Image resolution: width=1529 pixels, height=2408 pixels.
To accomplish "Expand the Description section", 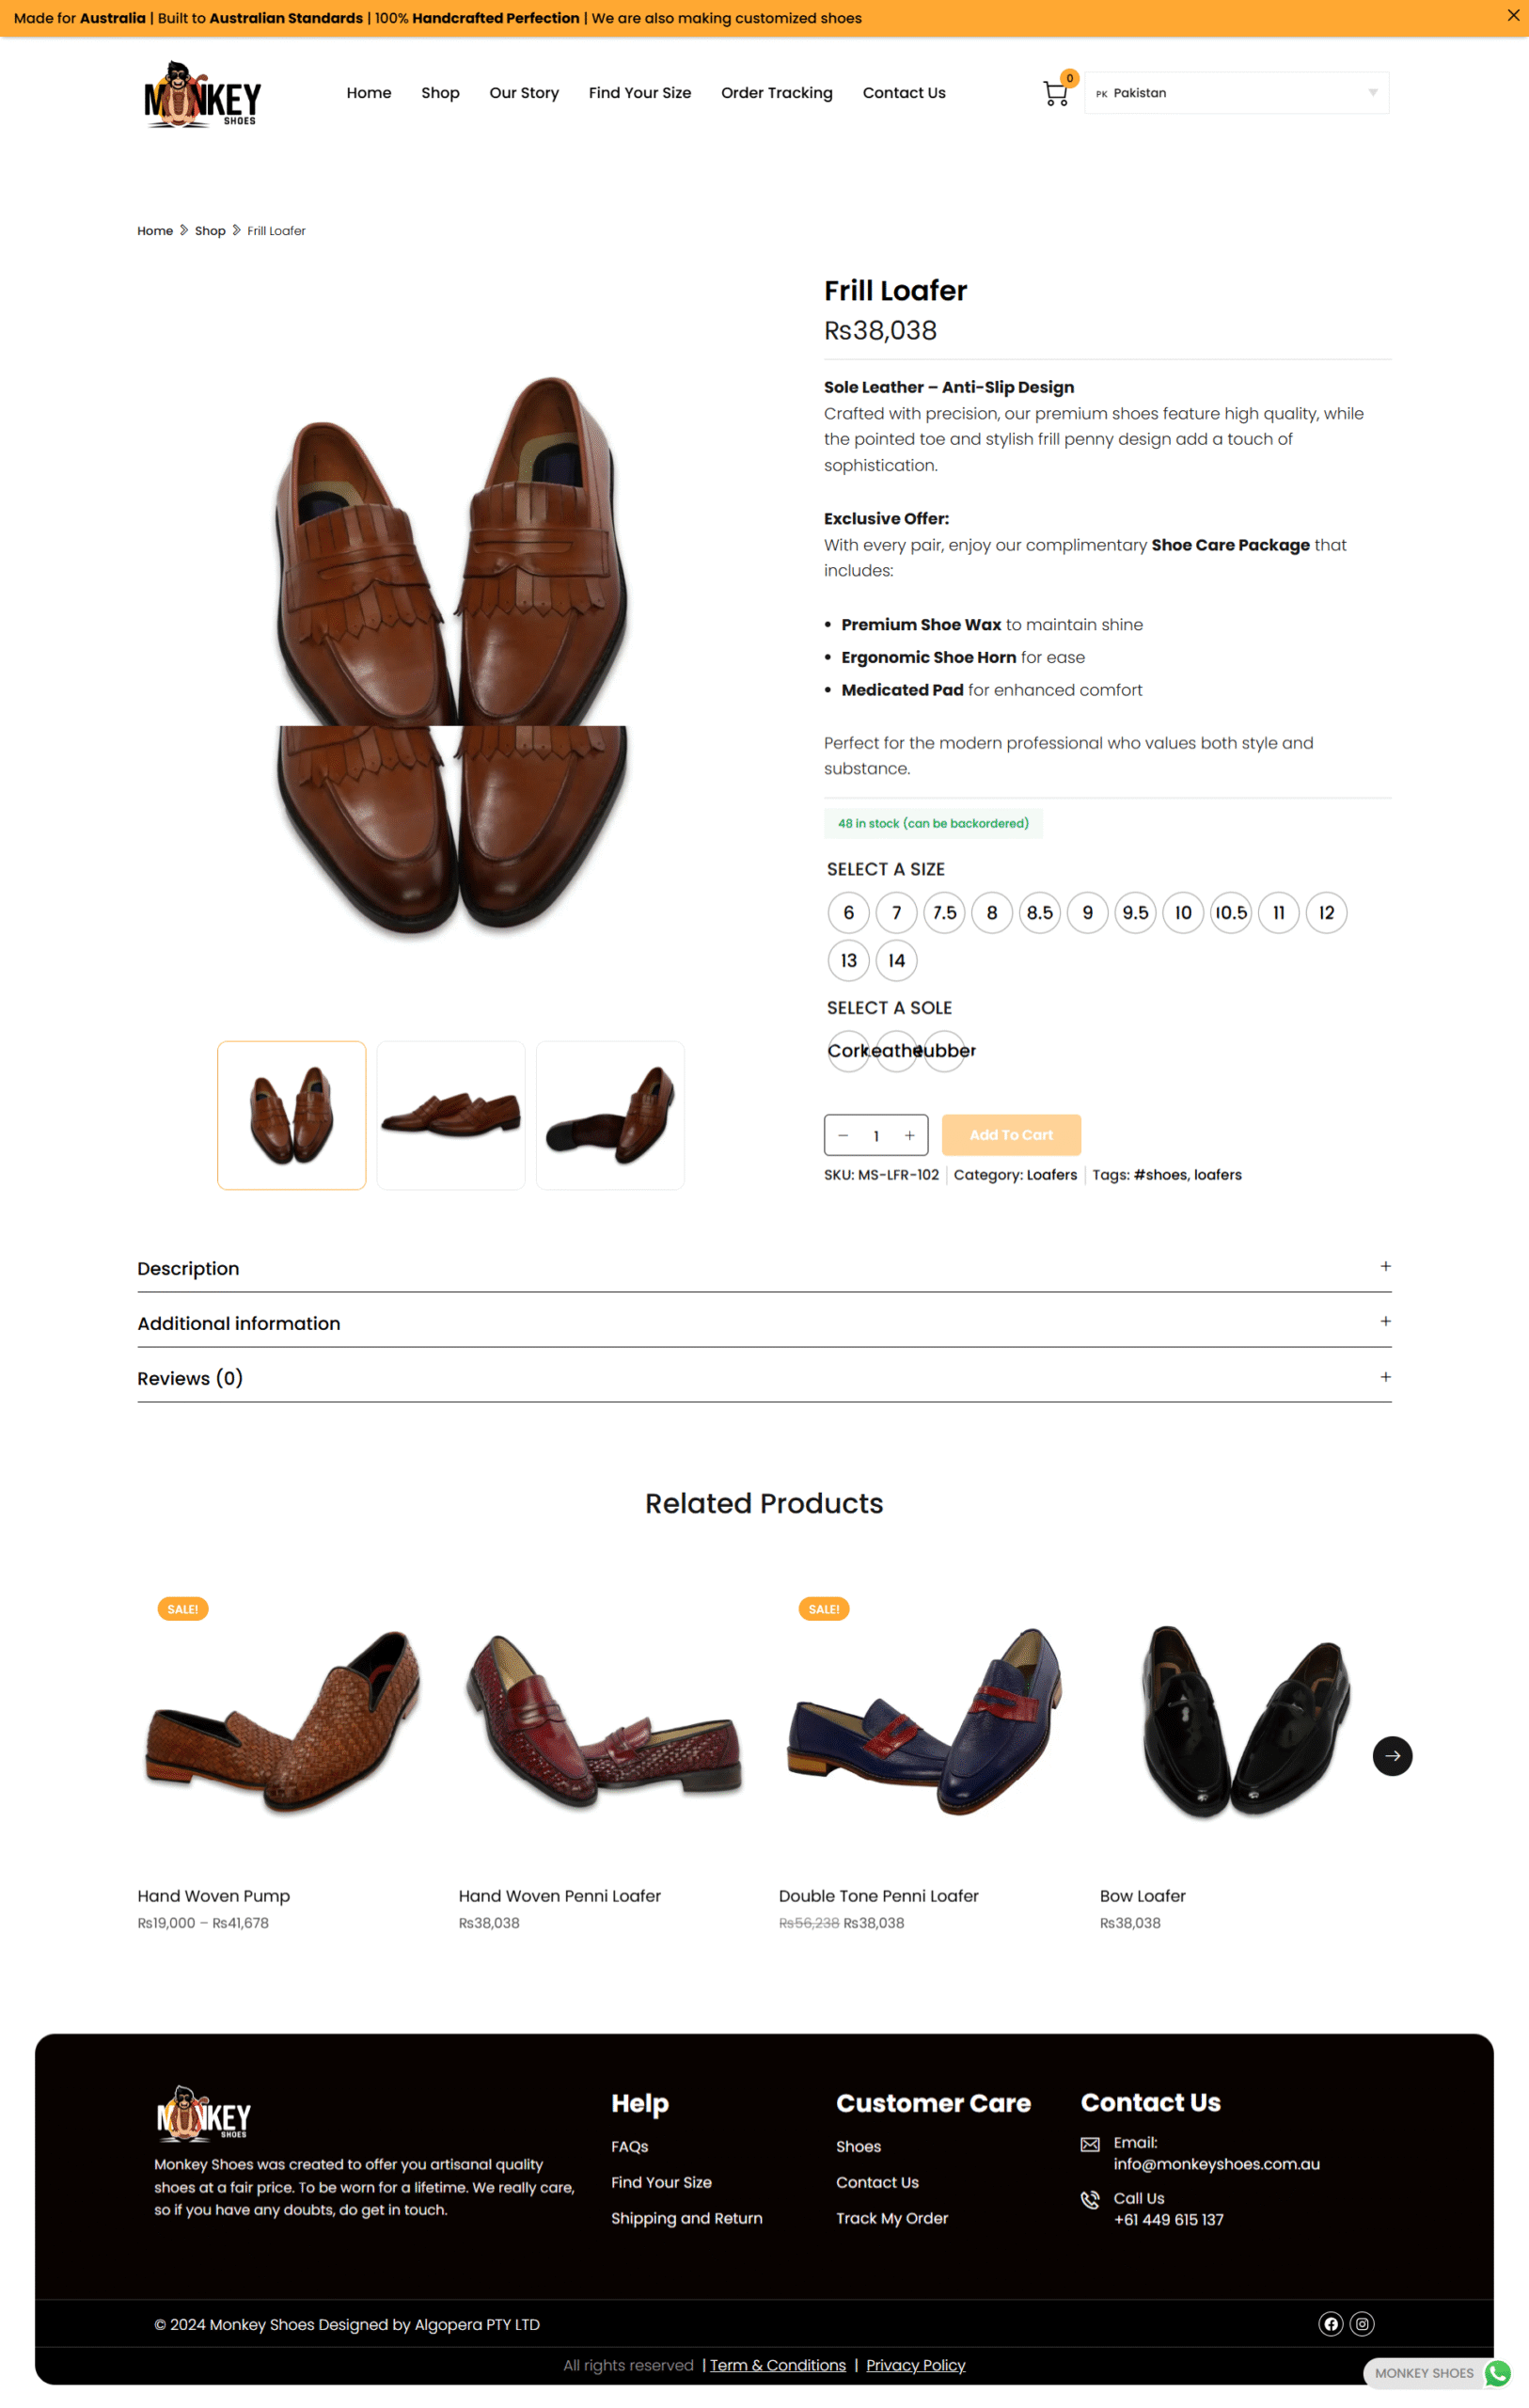I will pyautogui.click(x=764, y=1267).
